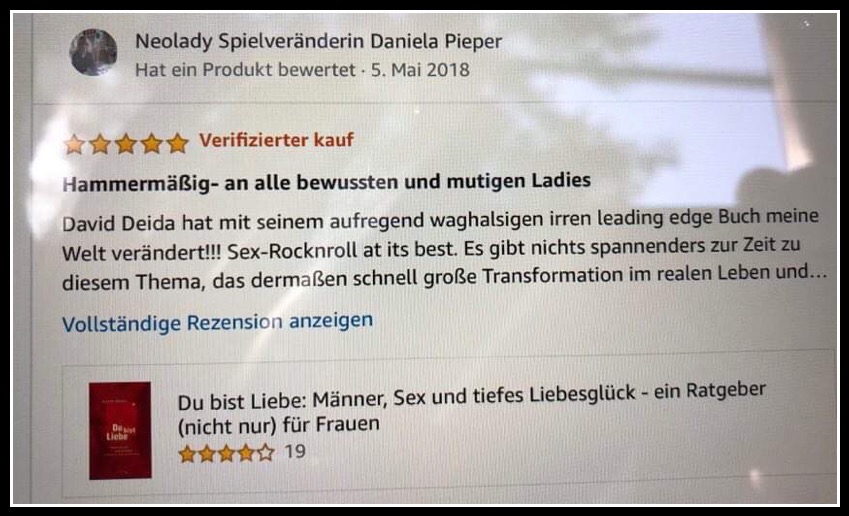
Task: Open product title 'Du bist Liebe: Männer, Sex'
Action: pyautogui.click(x=472, y=396)
